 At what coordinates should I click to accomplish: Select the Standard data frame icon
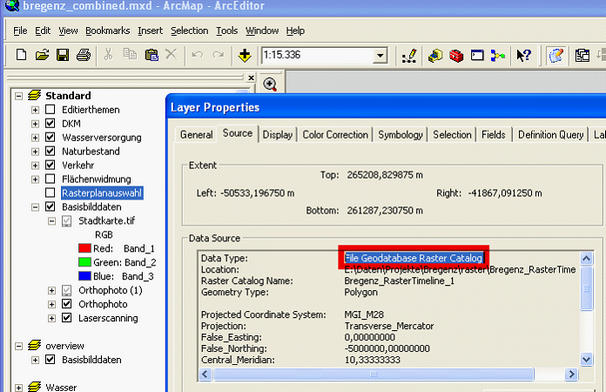tap(34, 95)
